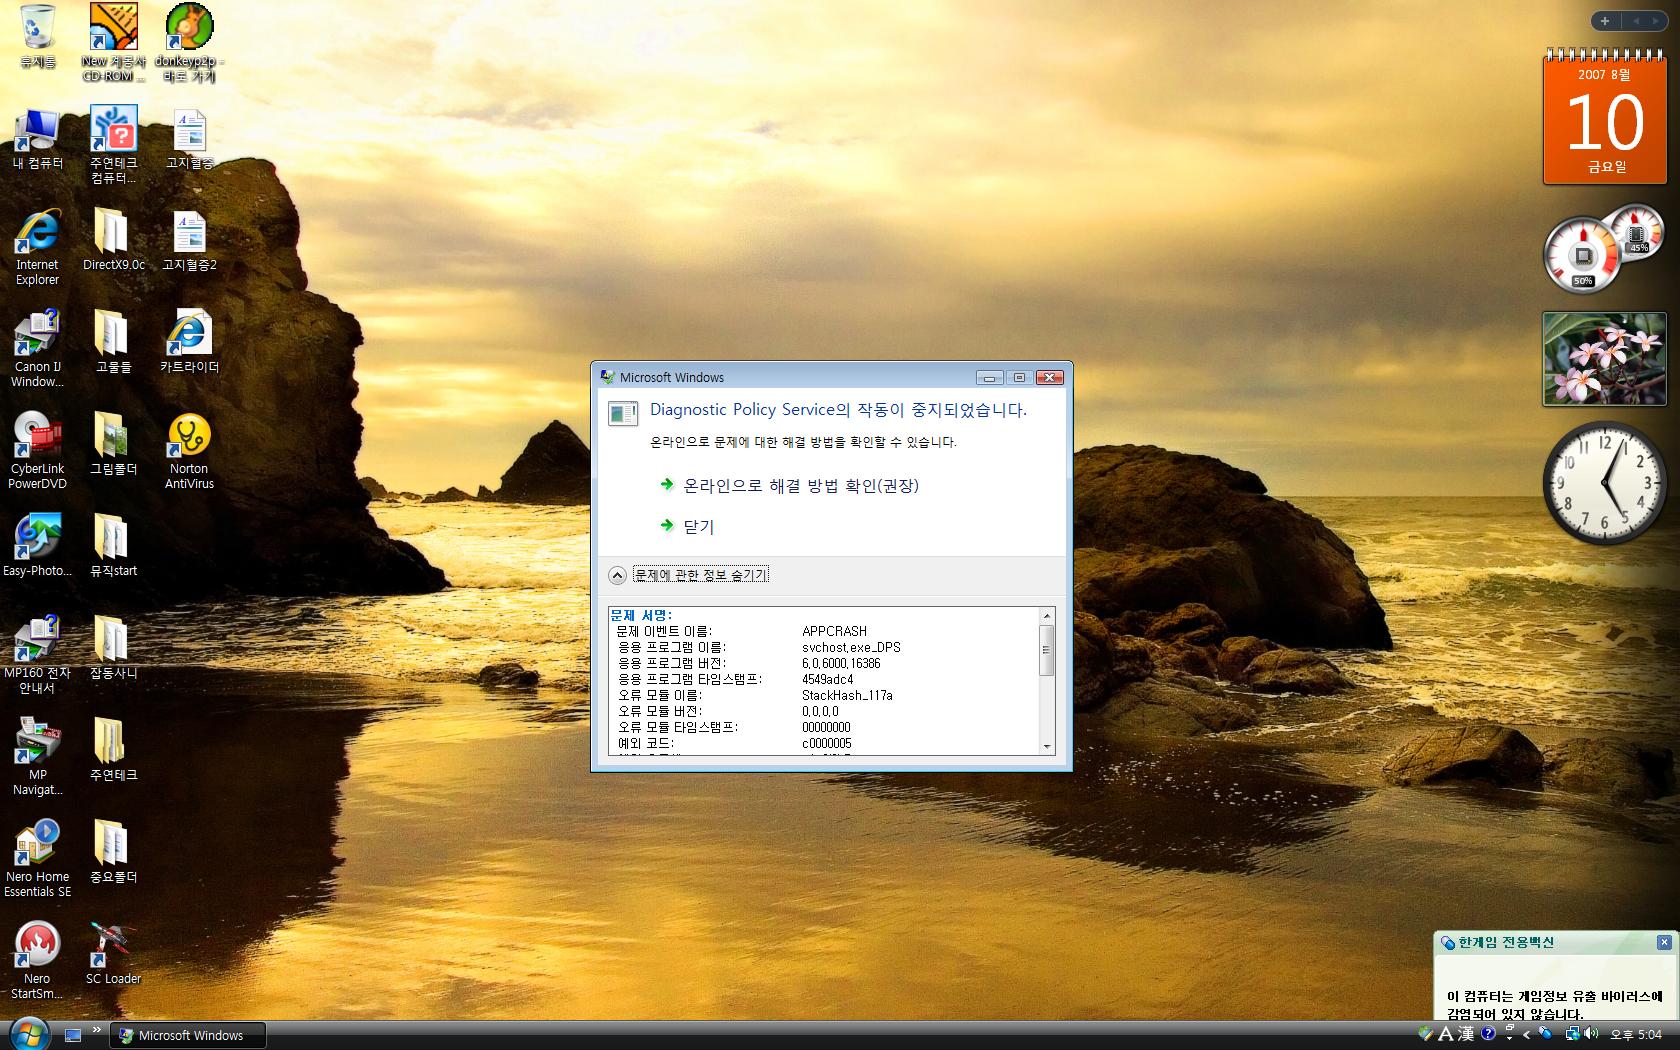Open the 고지혈증 document icon
The image size is (1680, 1050).
(x=189, y=138)
